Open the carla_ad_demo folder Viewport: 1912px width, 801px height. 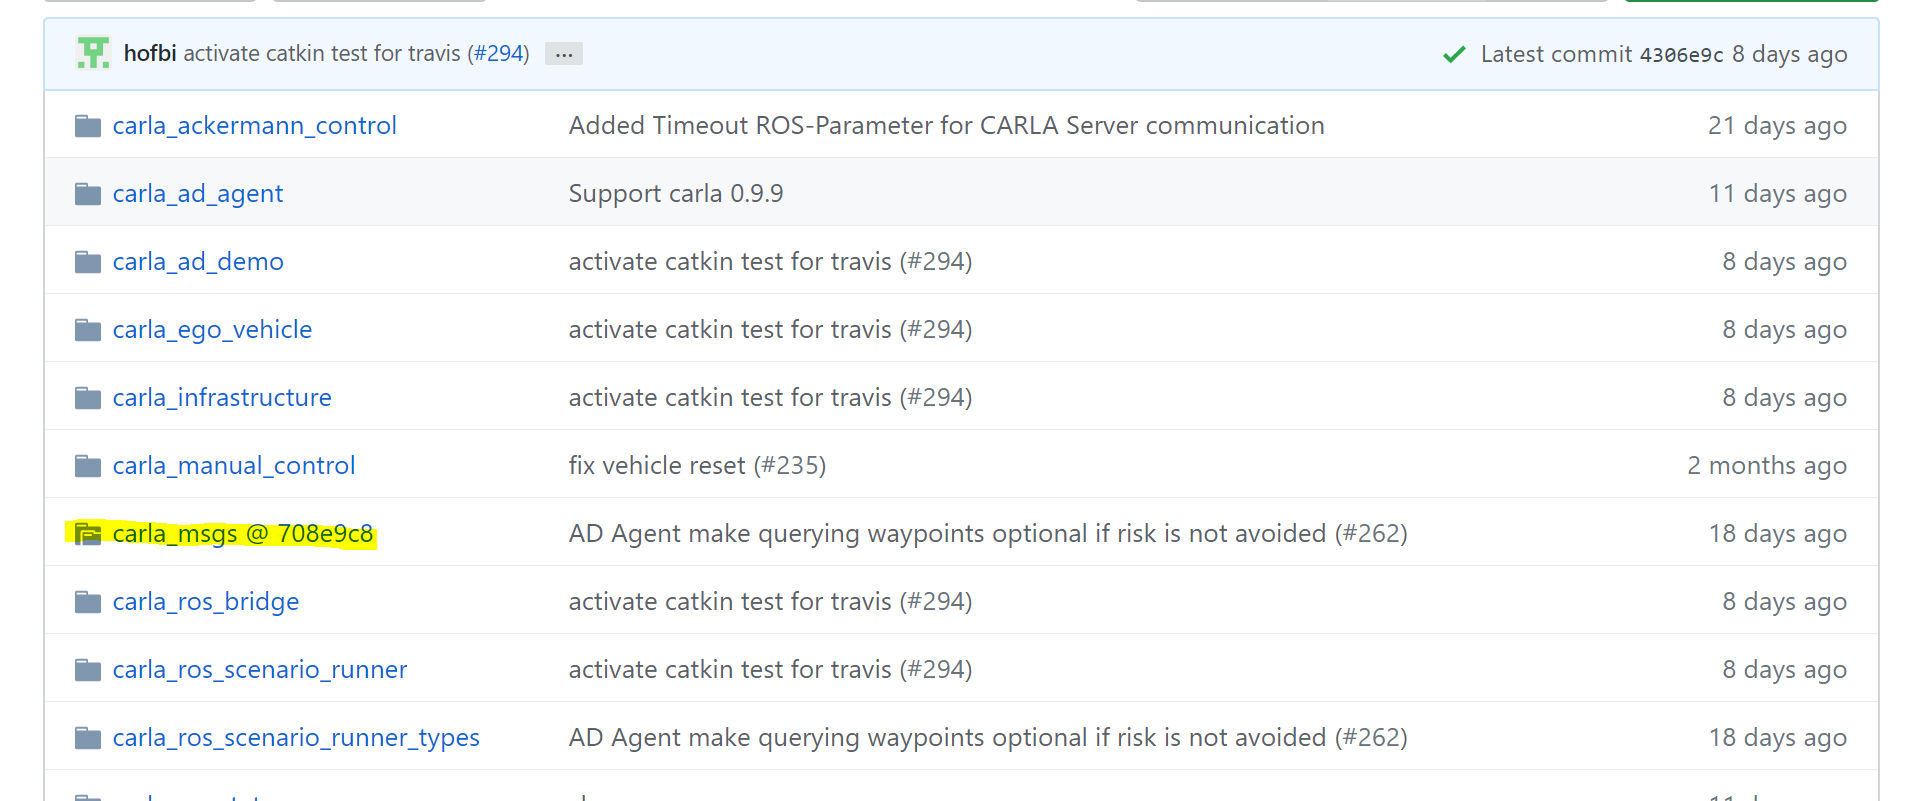click(x=198, y=262)
